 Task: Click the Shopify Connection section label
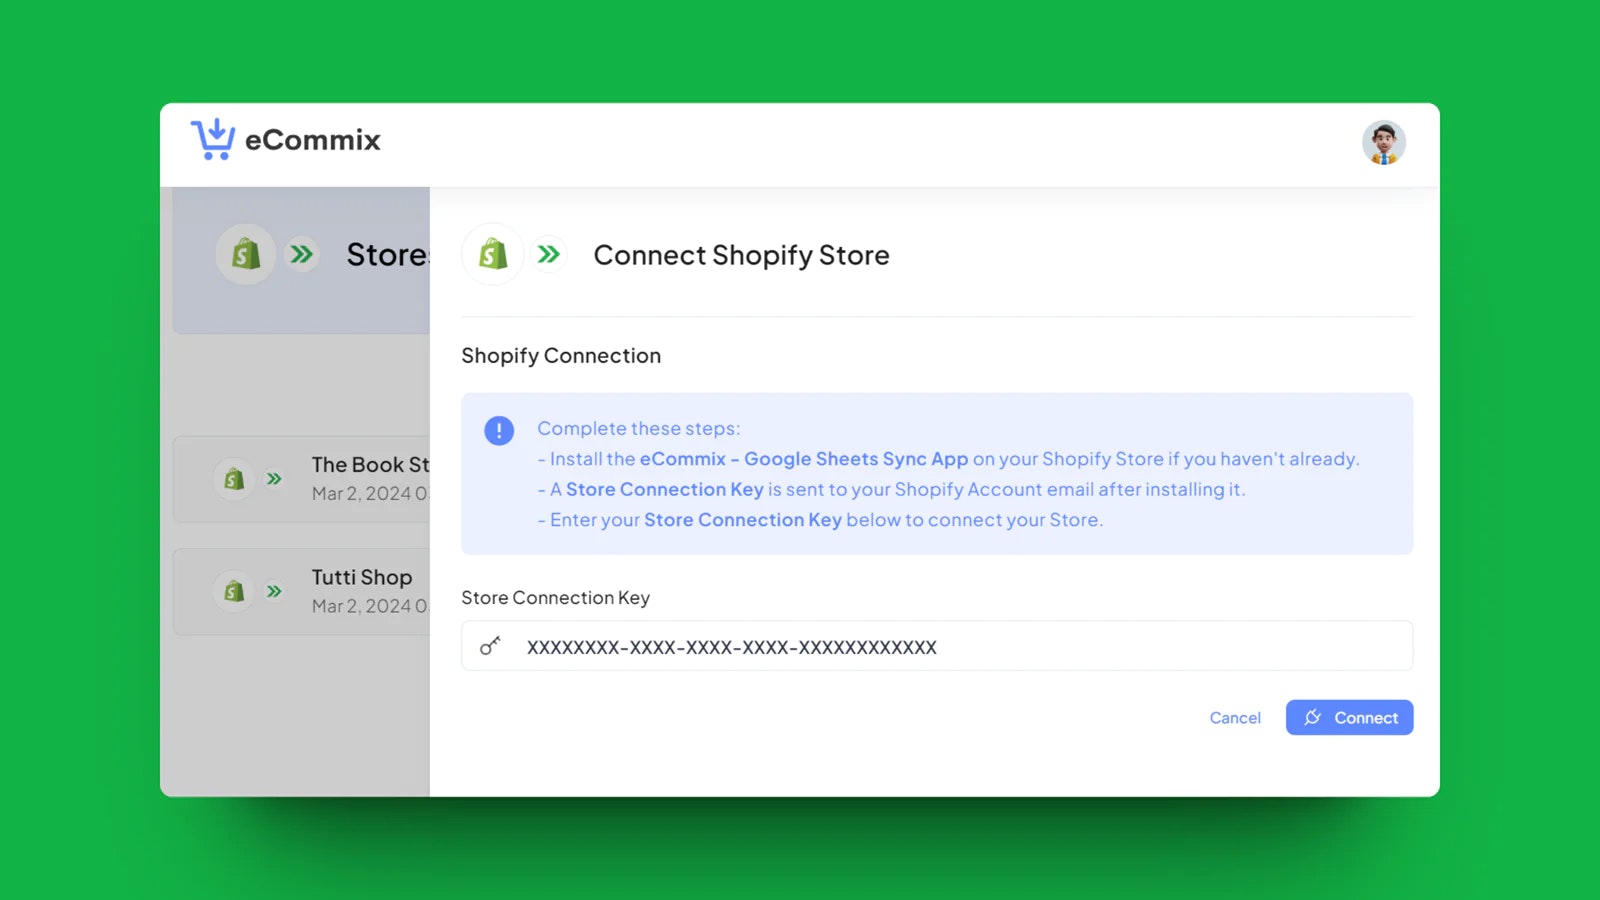click(x=561, y=356)
